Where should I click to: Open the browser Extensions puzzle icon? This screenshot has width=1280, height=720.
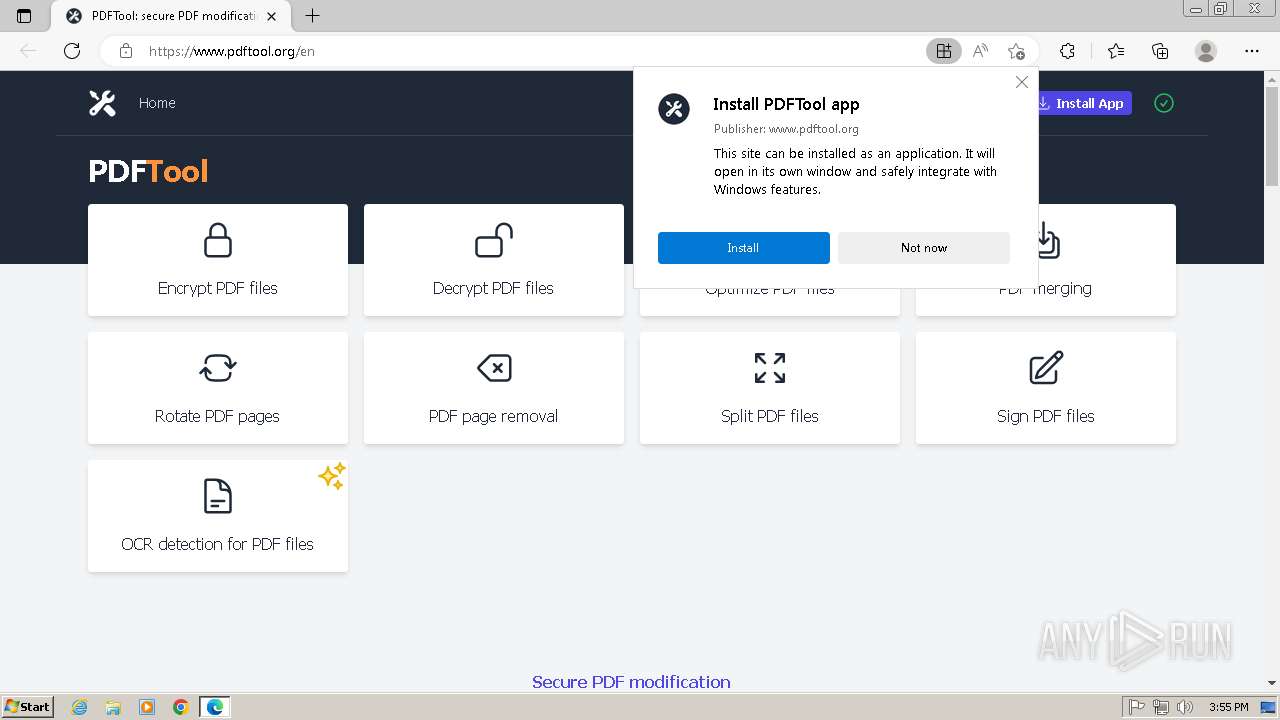click(1067, 51)
